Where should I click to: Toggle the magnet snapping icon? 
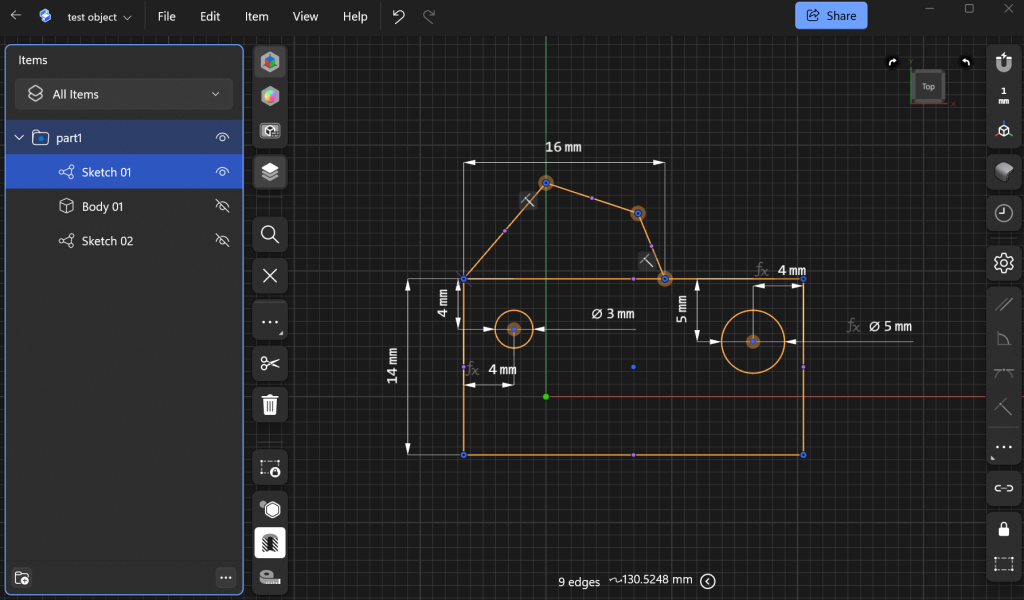coord(1003,62)
